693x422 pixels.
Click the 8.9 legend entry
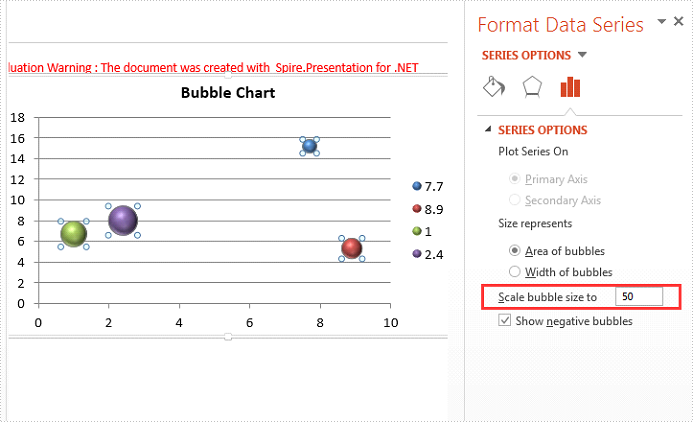[x=427, y=209]
